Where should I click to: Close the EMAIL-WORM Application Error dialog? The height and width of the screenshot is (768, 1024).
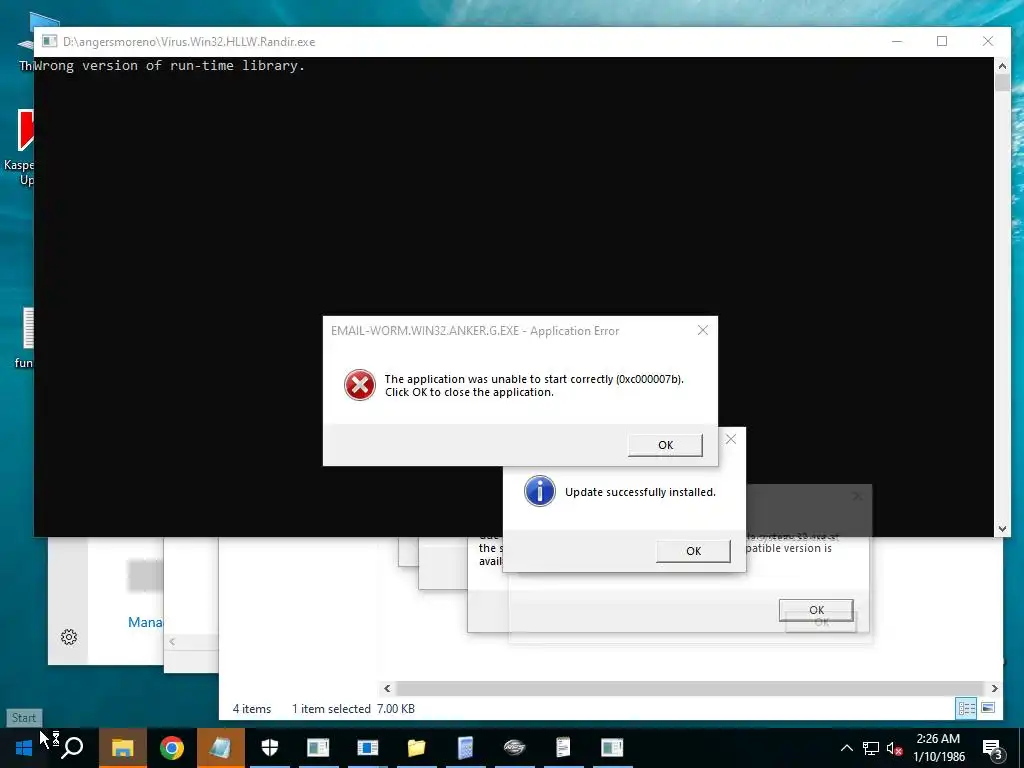point(703,330)
